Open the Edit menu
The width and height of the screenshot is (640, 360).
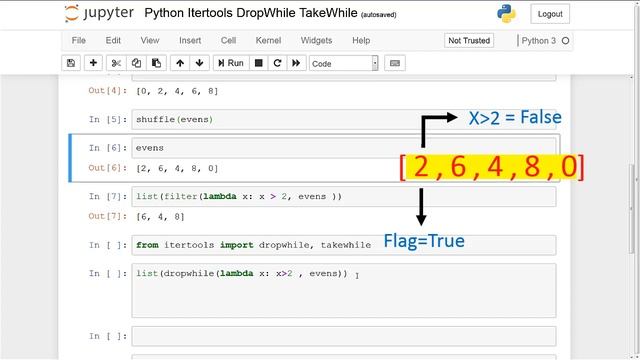[x=113, y=40]
